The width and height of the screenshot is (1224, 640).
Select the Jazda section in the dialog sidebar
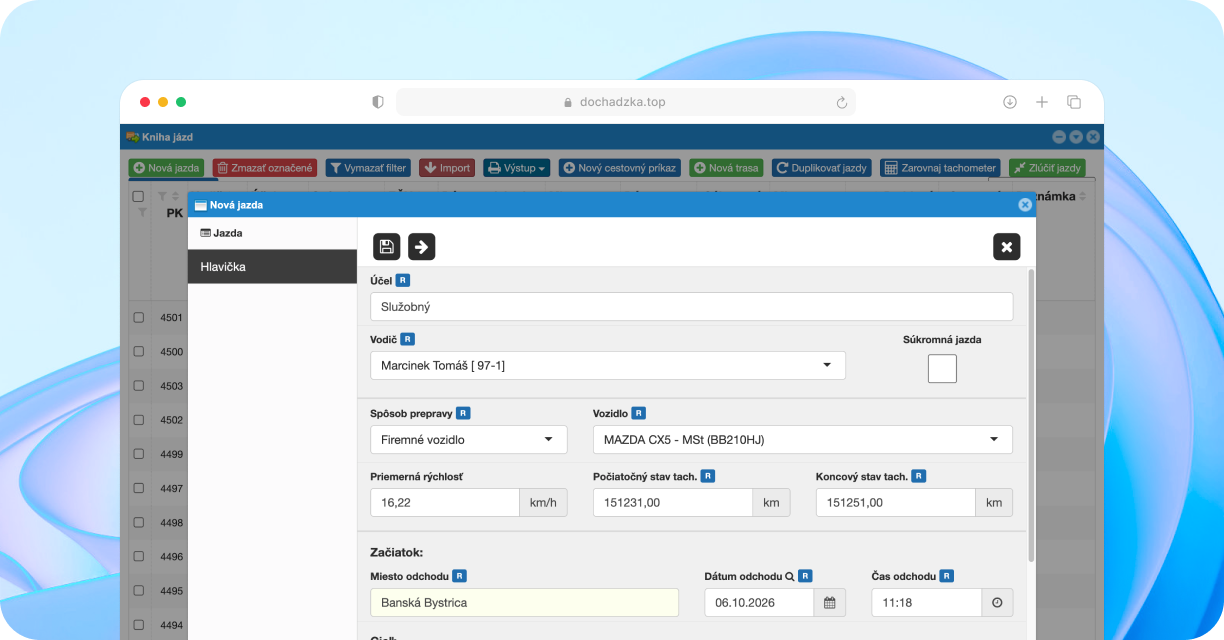pos(272,233)
